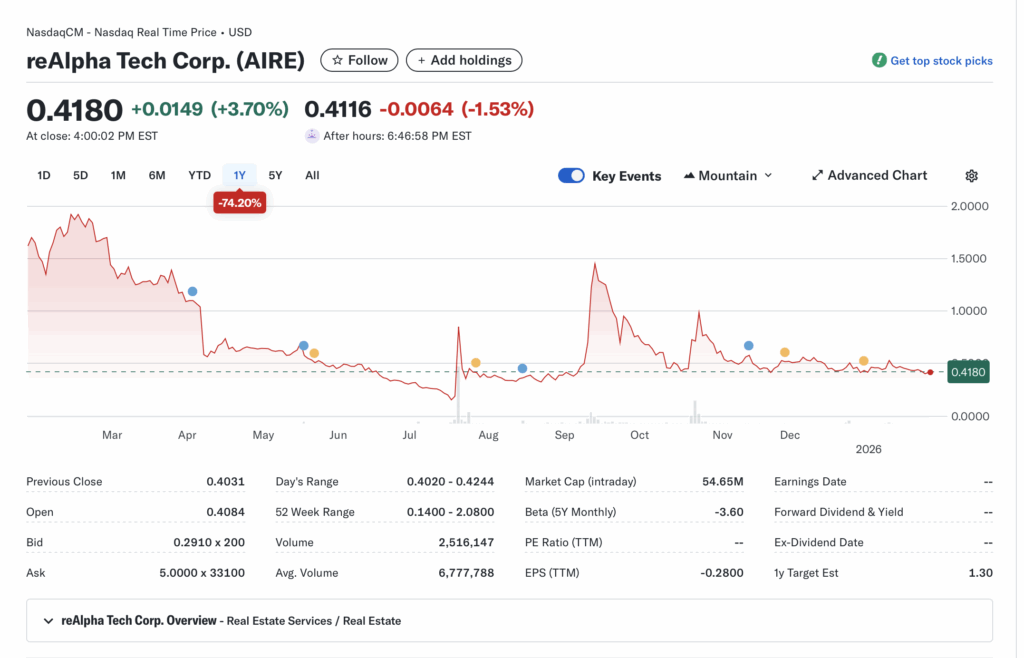Screen dimensions: 1024x658
Task: Click the moon icon next to after-hours price
Action: pyautogui.click(x=312, y=135)
